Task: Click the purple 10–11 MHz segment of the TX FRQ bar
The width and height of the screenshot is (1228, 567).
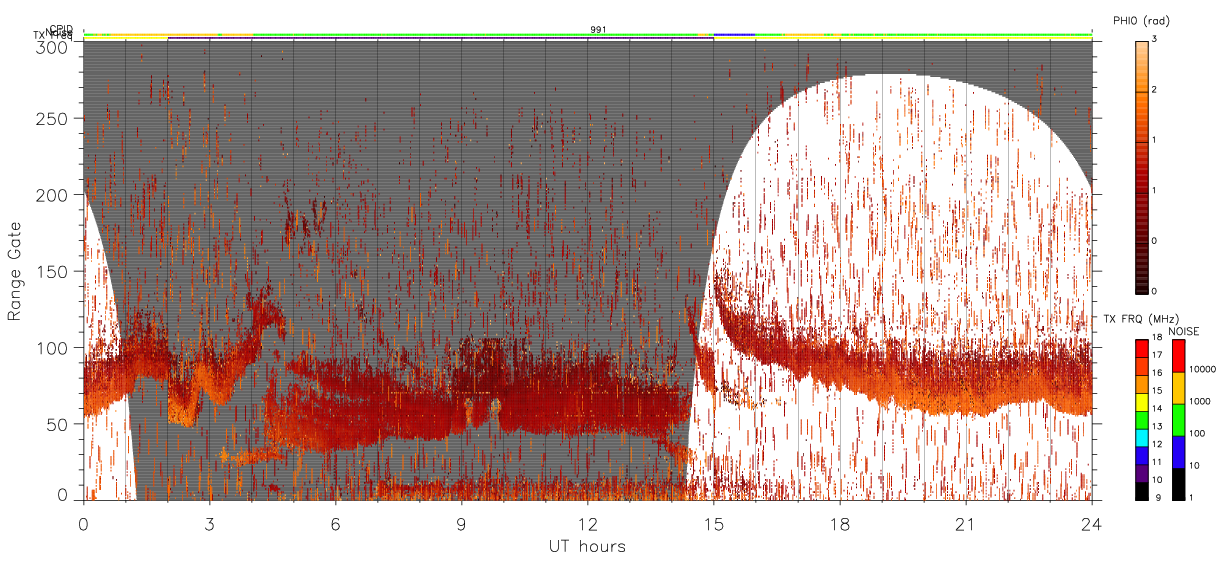Action: click(1142, 474)
